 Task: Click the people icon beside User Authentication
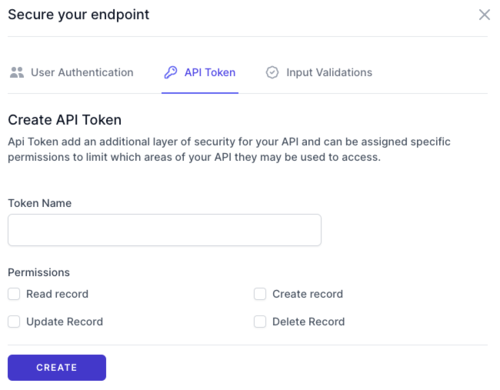(17, 72)
